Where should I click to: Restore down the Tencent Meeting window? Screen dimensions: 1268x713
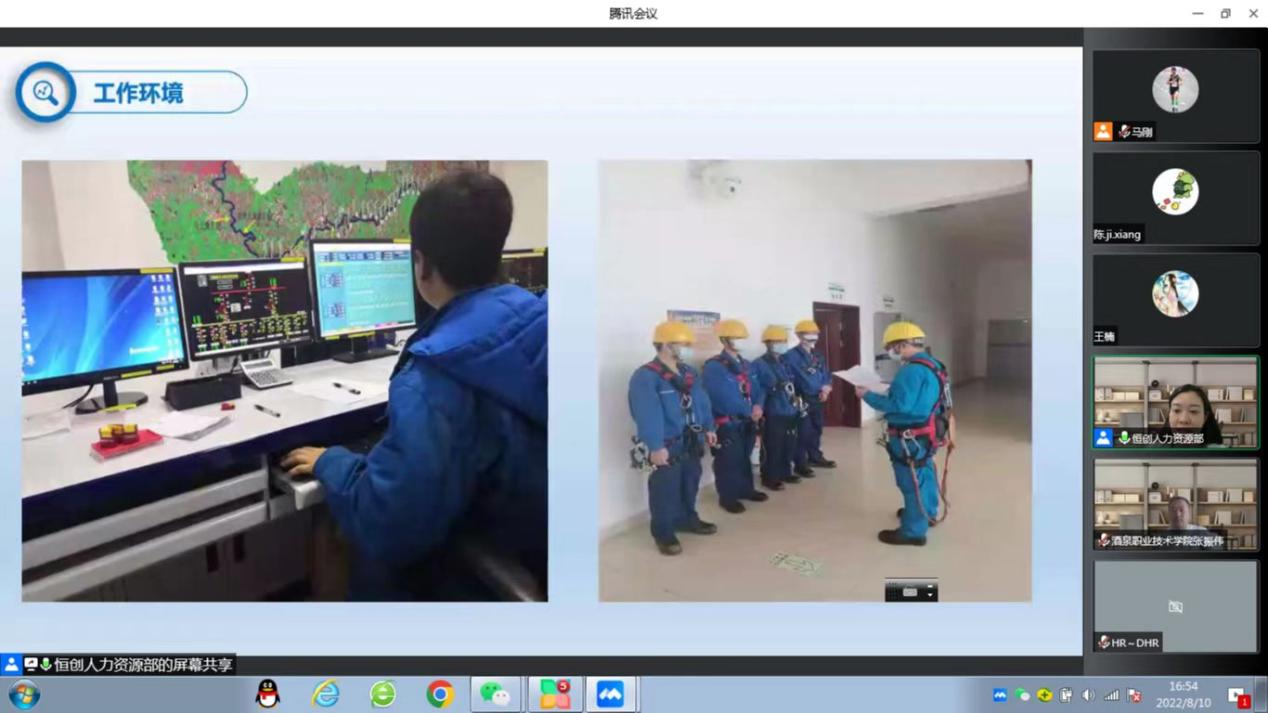(x=1225, y=13)
